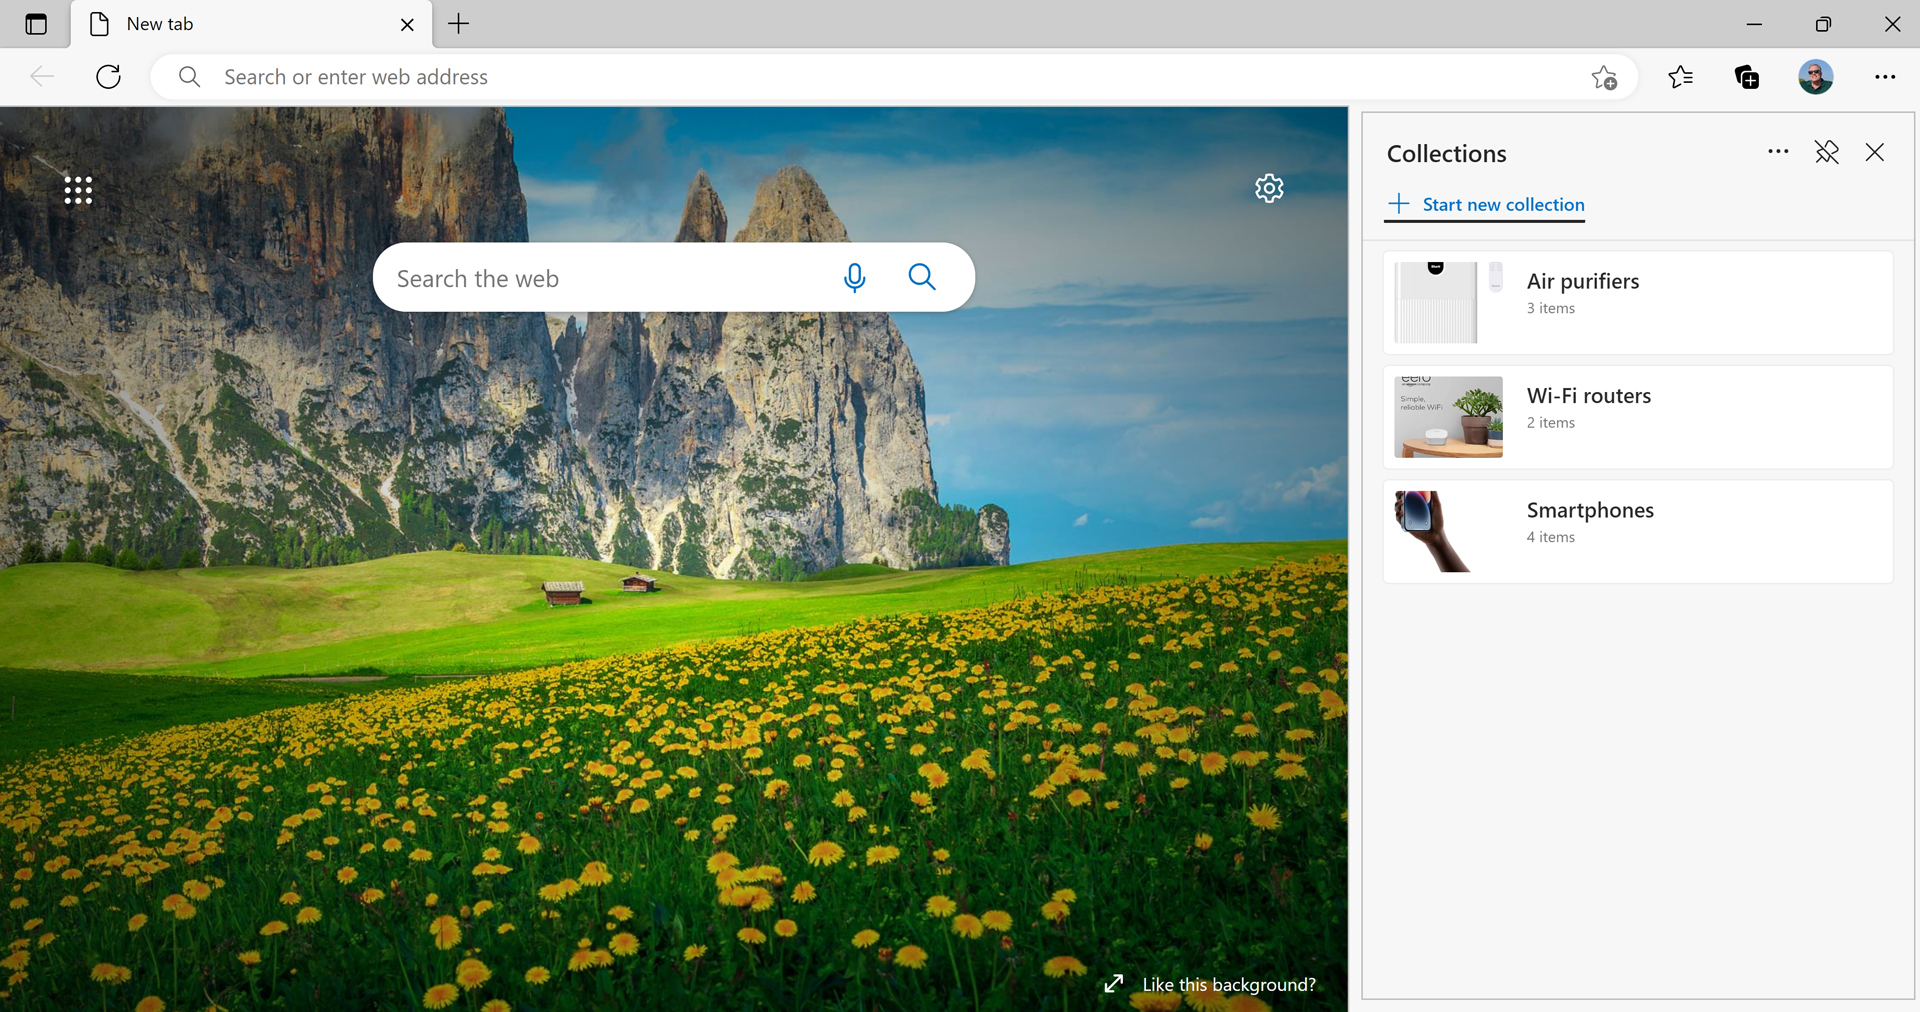1920x1012 pixels.
Task: Open new tab page settings gear
Action: point(1269,188)
